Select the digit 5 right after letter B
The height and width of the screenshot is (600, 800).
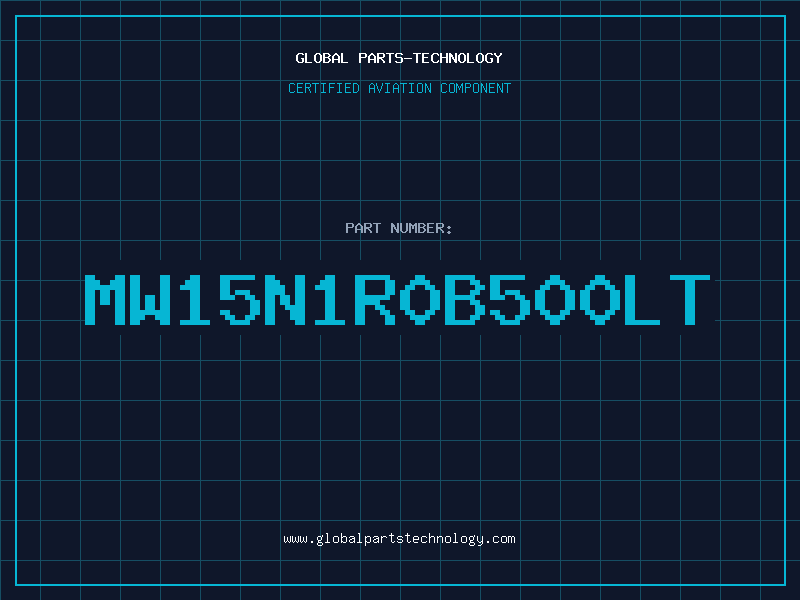tap(510, 300)
